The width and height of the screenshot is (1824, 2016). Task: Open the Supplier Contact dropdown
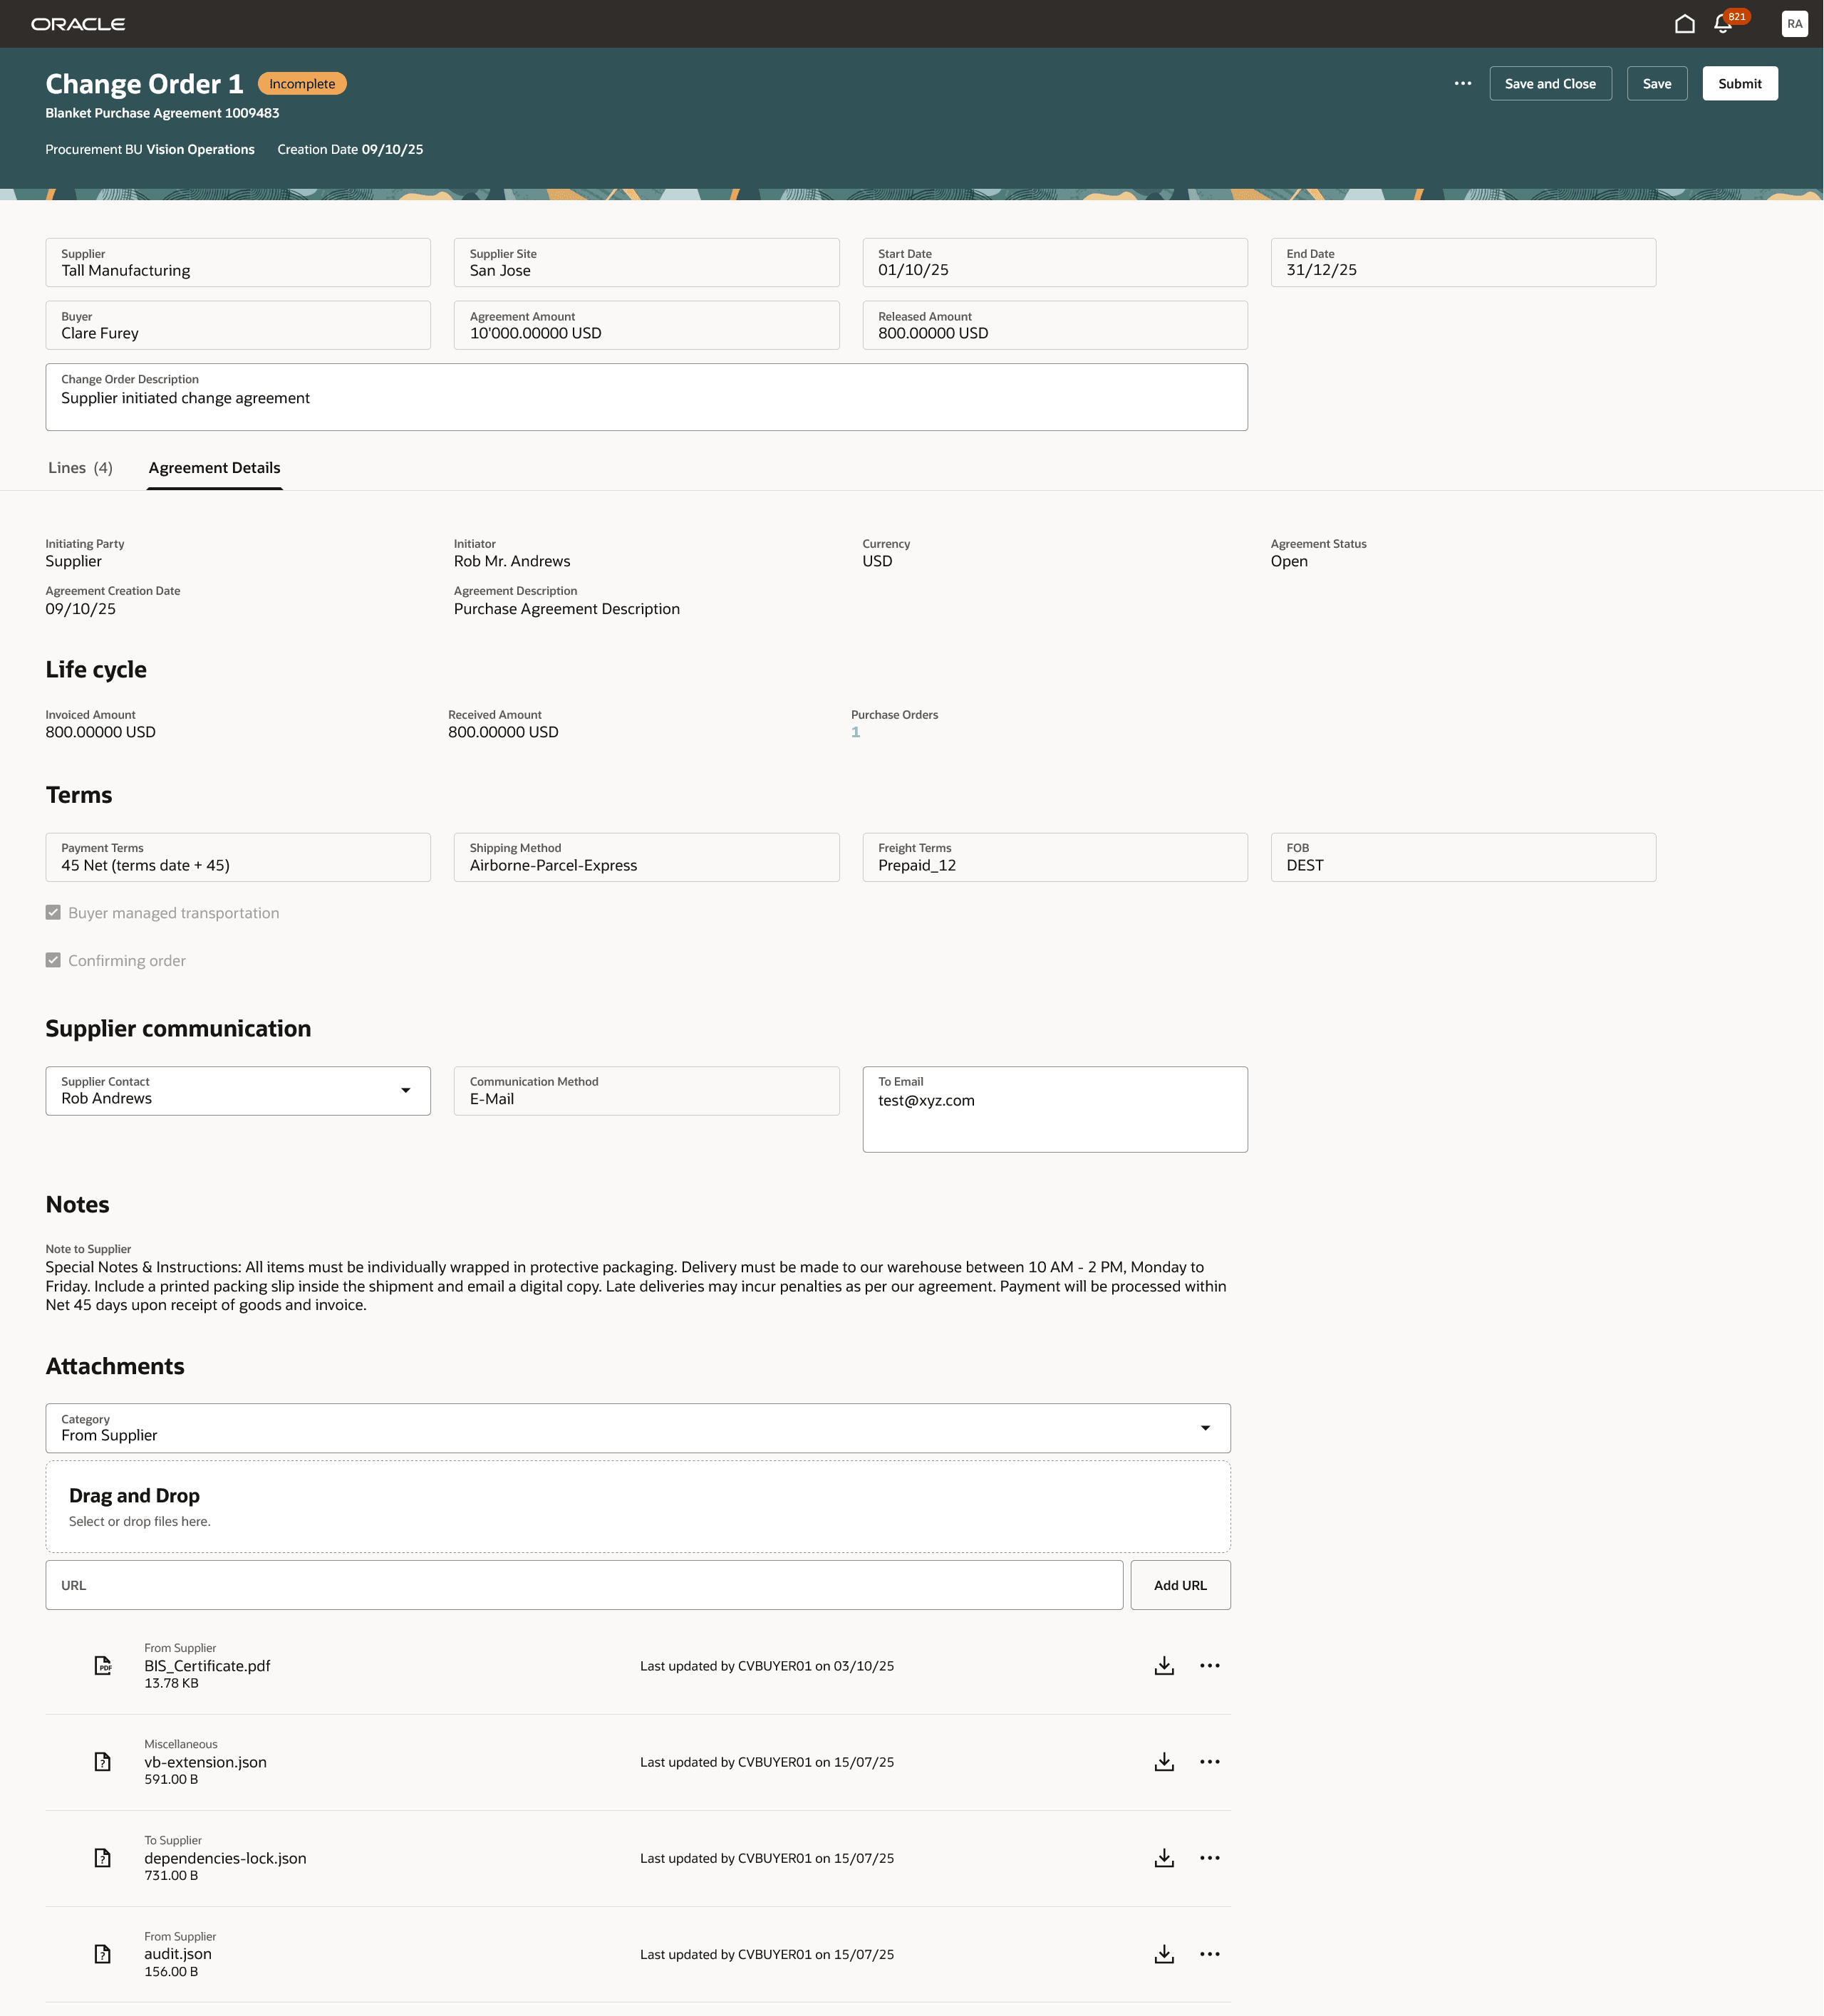coord(406,1090)
